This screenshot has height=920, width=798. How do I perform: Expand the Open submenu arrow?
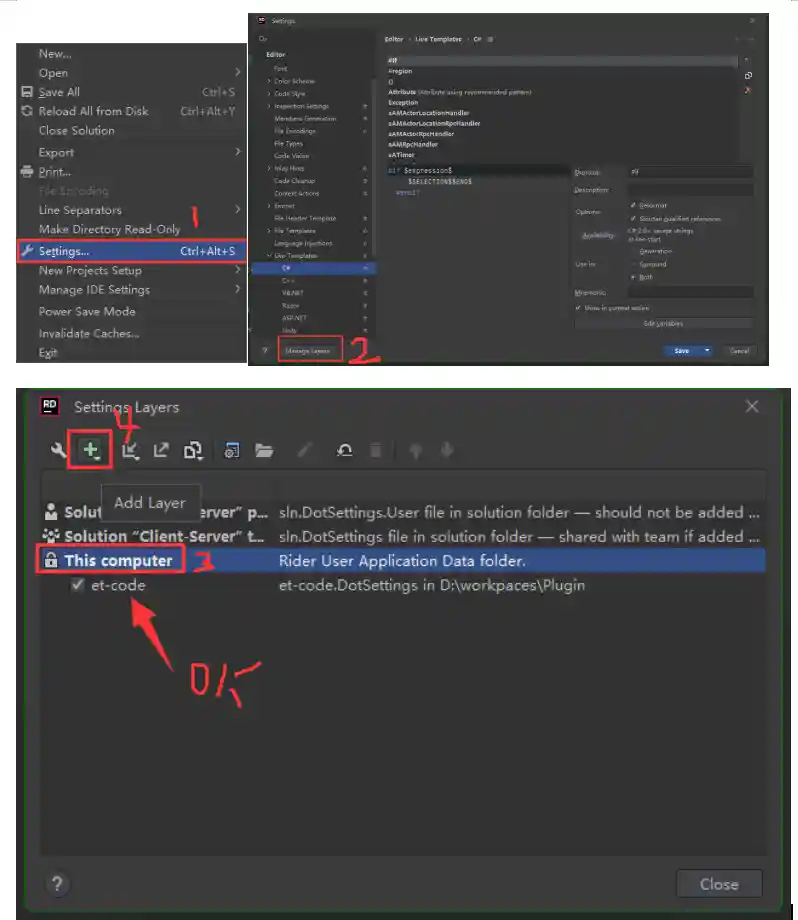point(238,72)
